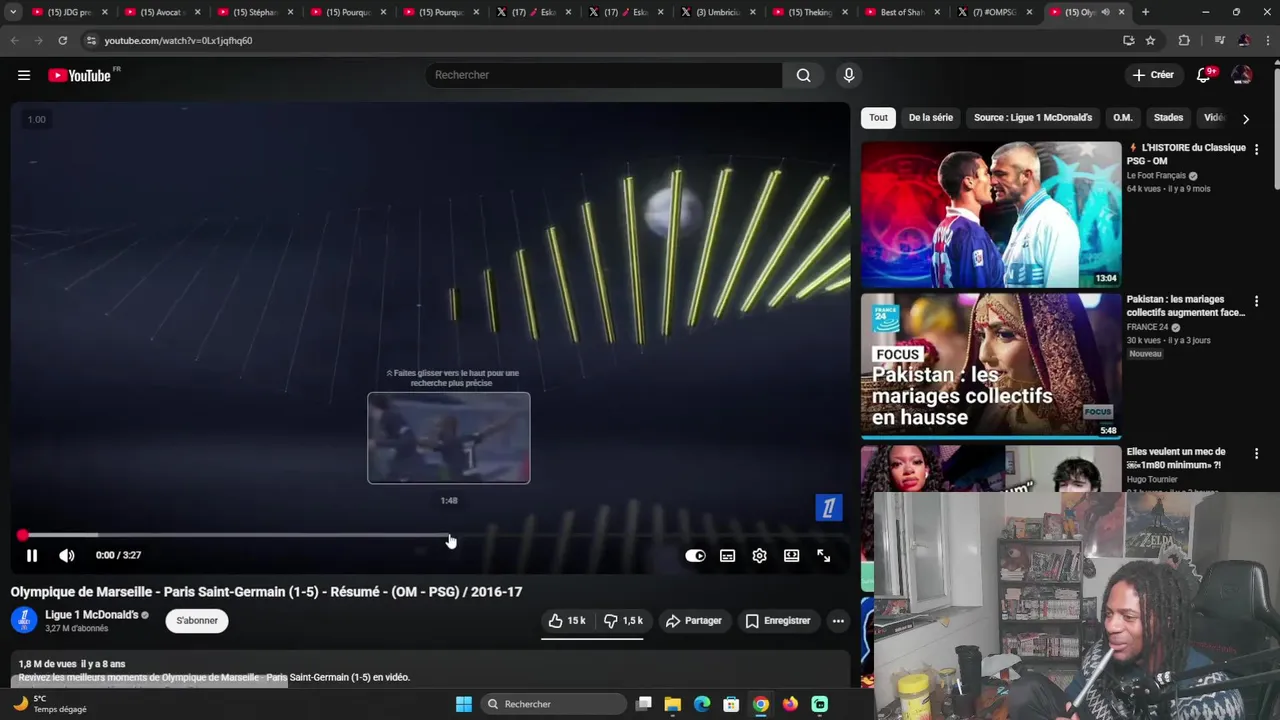Open options for L'HISTOIRE du Classique video
1280x720 pixels.
pos(1256,149)
